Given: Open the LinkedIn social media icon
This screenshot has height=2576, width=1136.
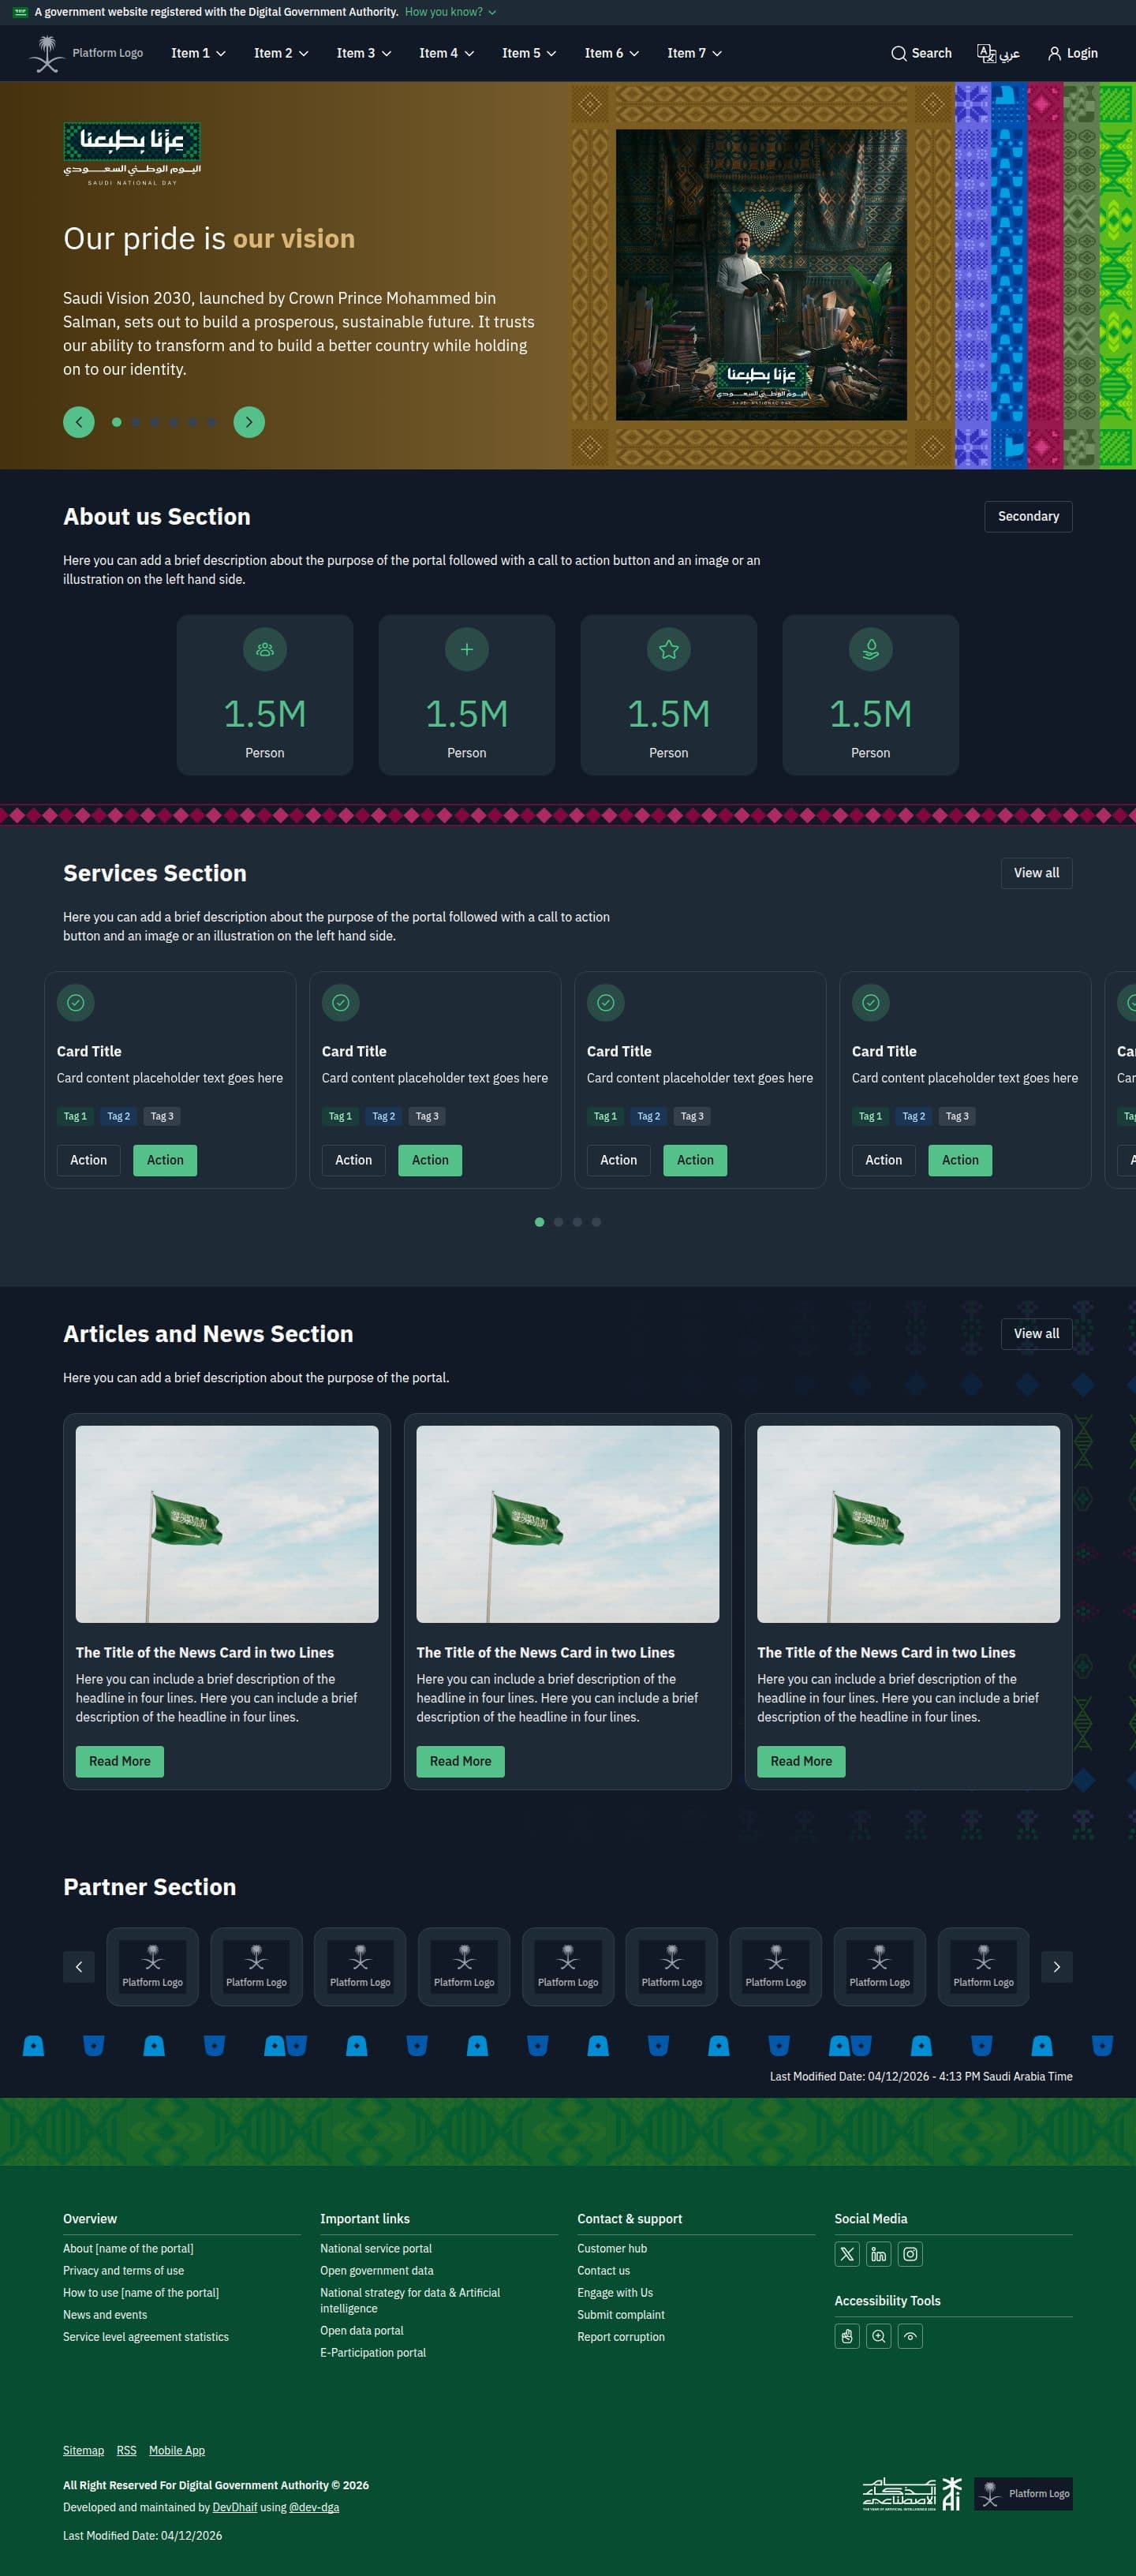Looking at the screenshot, I should pos(879,2254).
